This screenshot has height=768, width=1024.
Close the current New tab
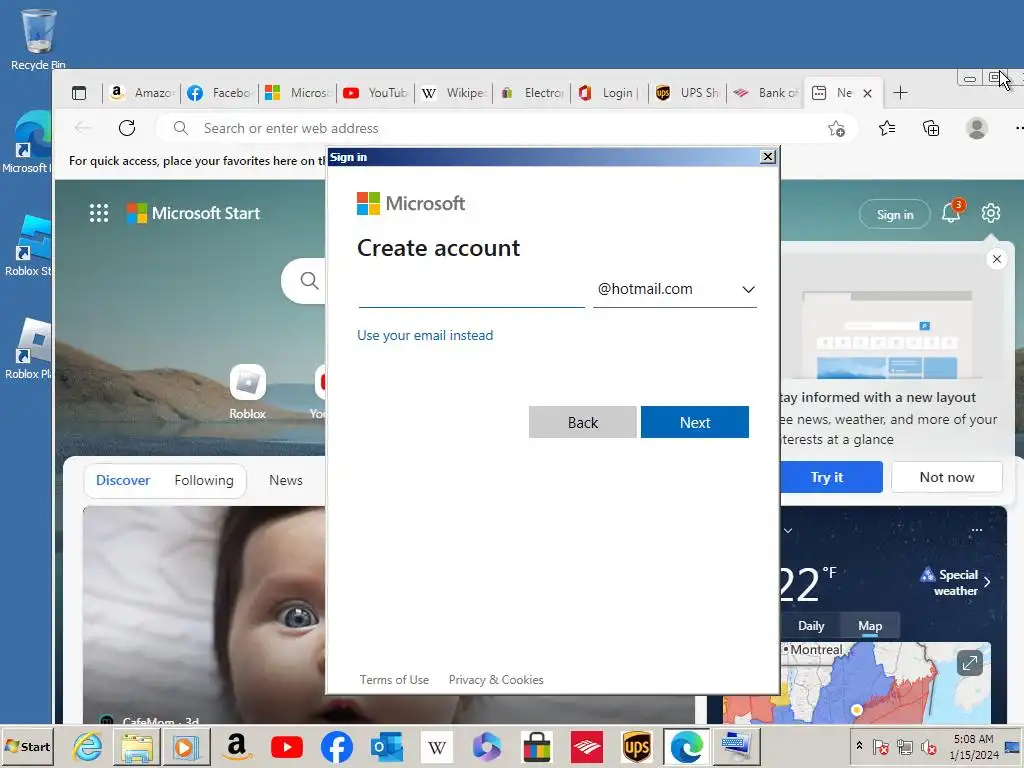click(x=867, y=93)
